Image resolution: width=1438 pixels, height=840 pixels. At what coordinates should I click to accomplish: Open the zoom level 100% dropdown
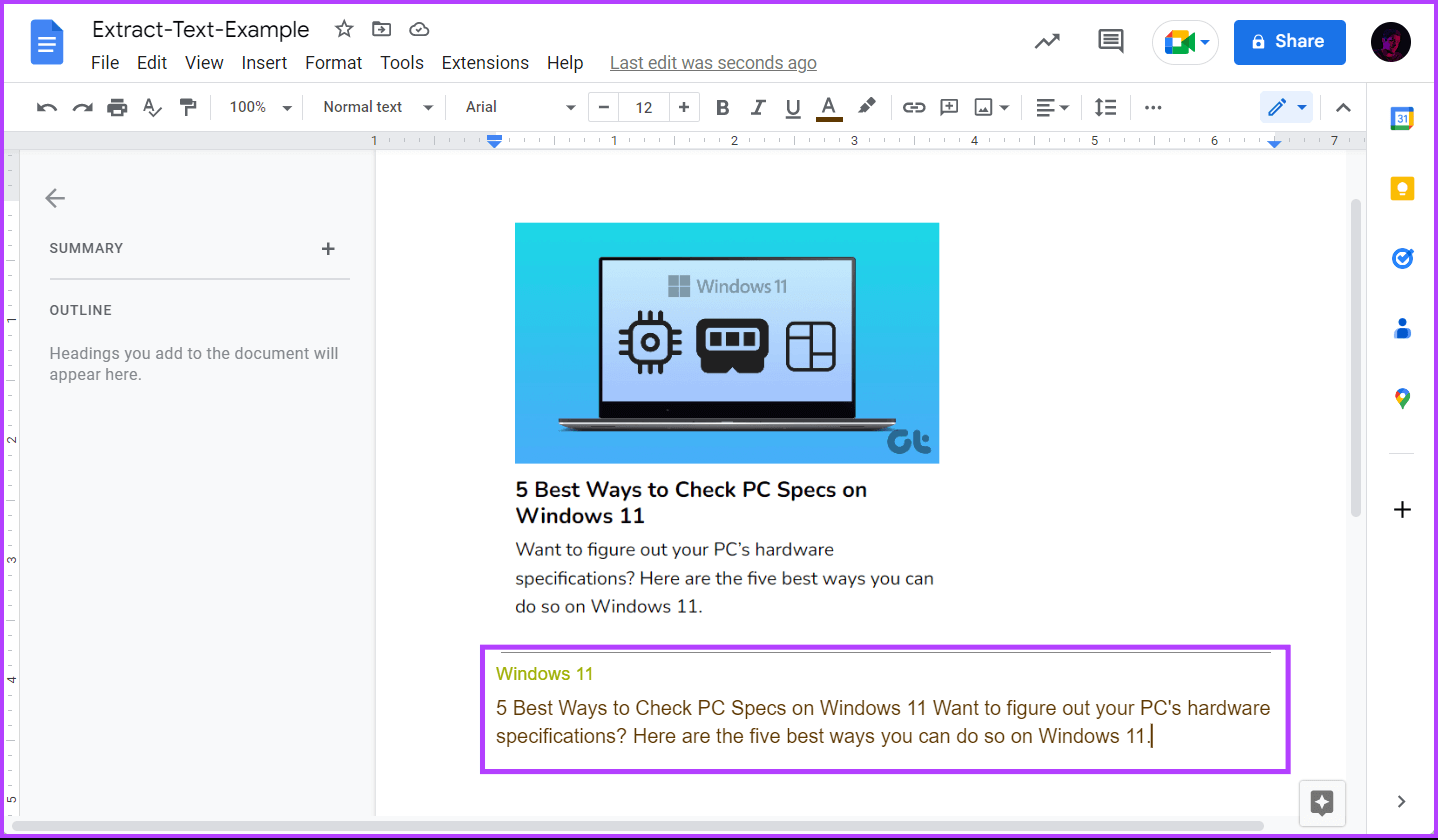click(260, 107)
